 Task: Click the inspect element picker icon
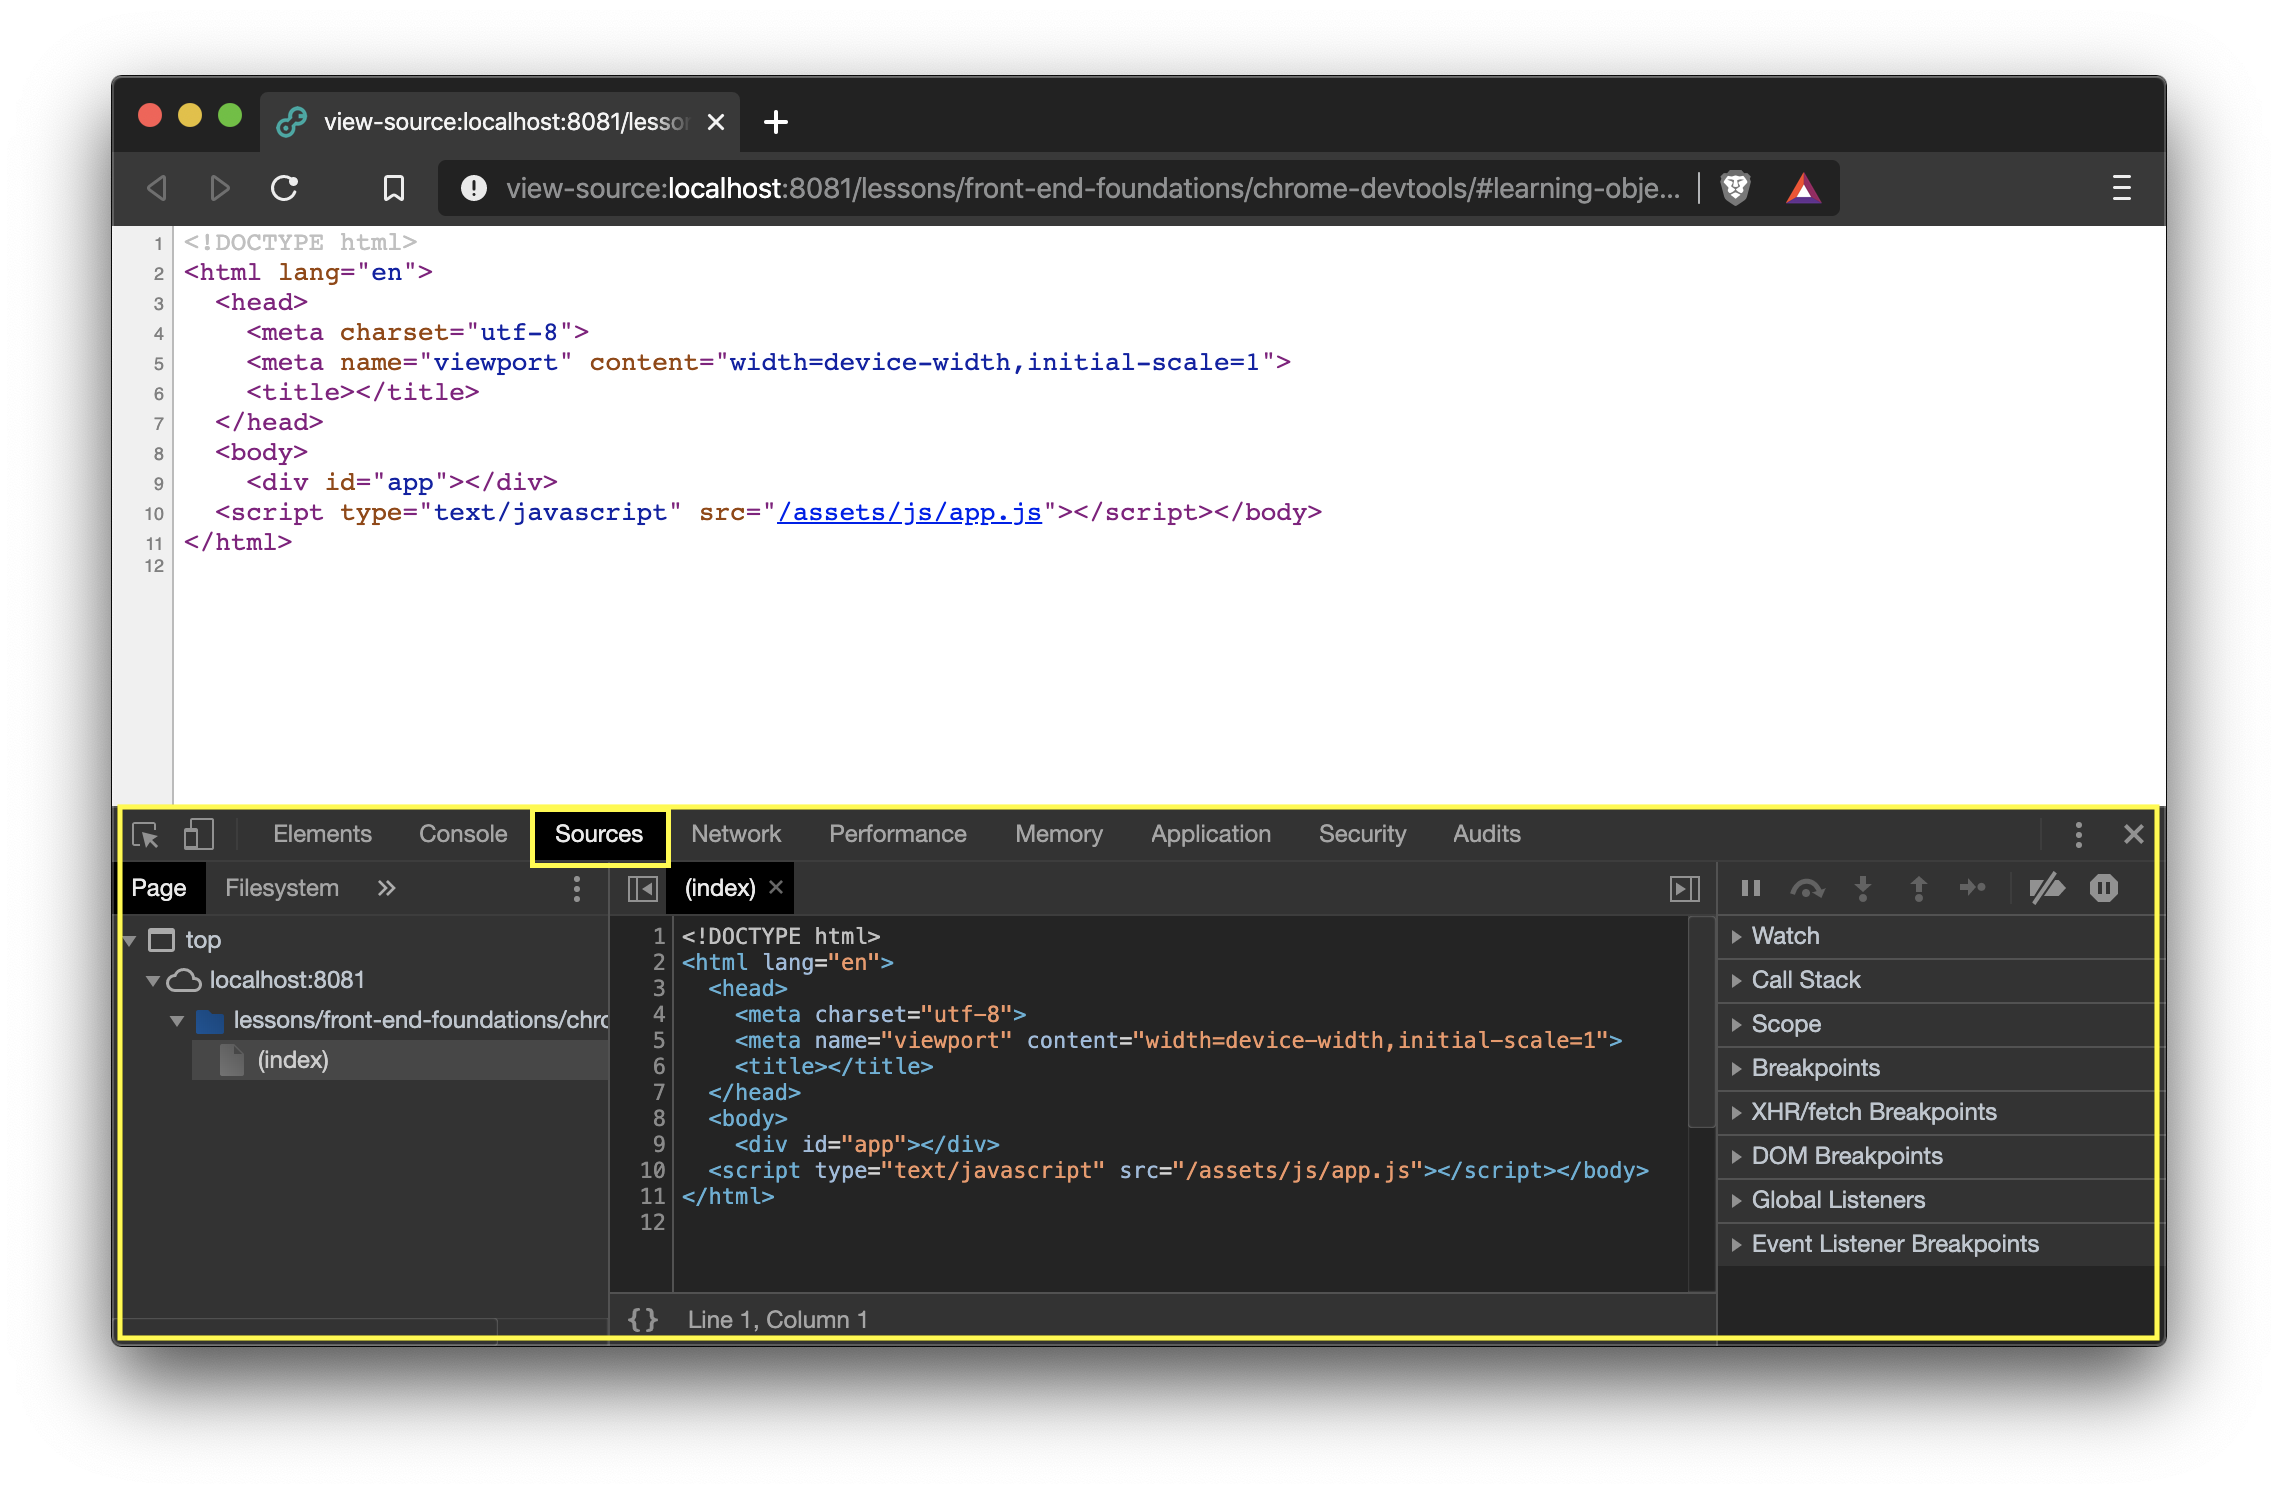tap(146, 834)
